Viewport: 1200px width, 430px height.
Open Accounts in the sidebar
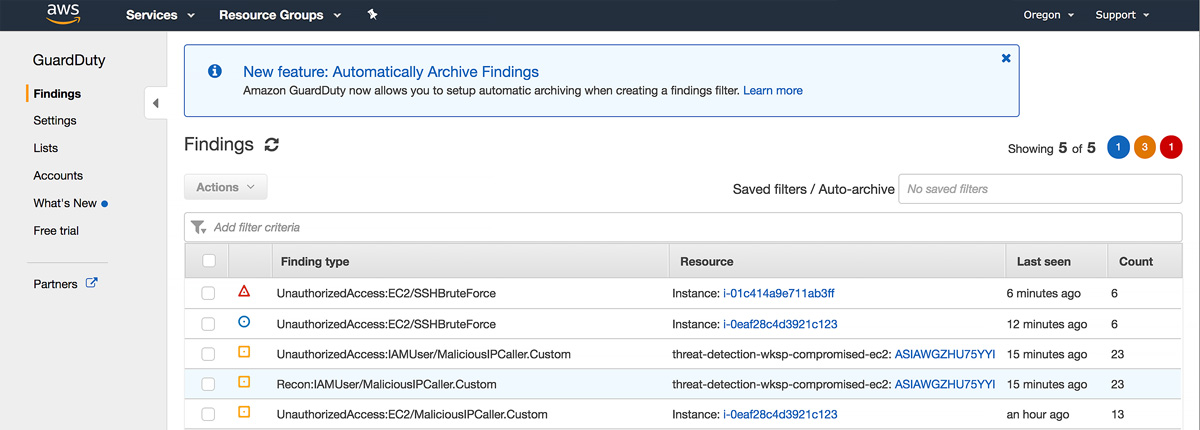pyautogui.click(x=58, y=176)
